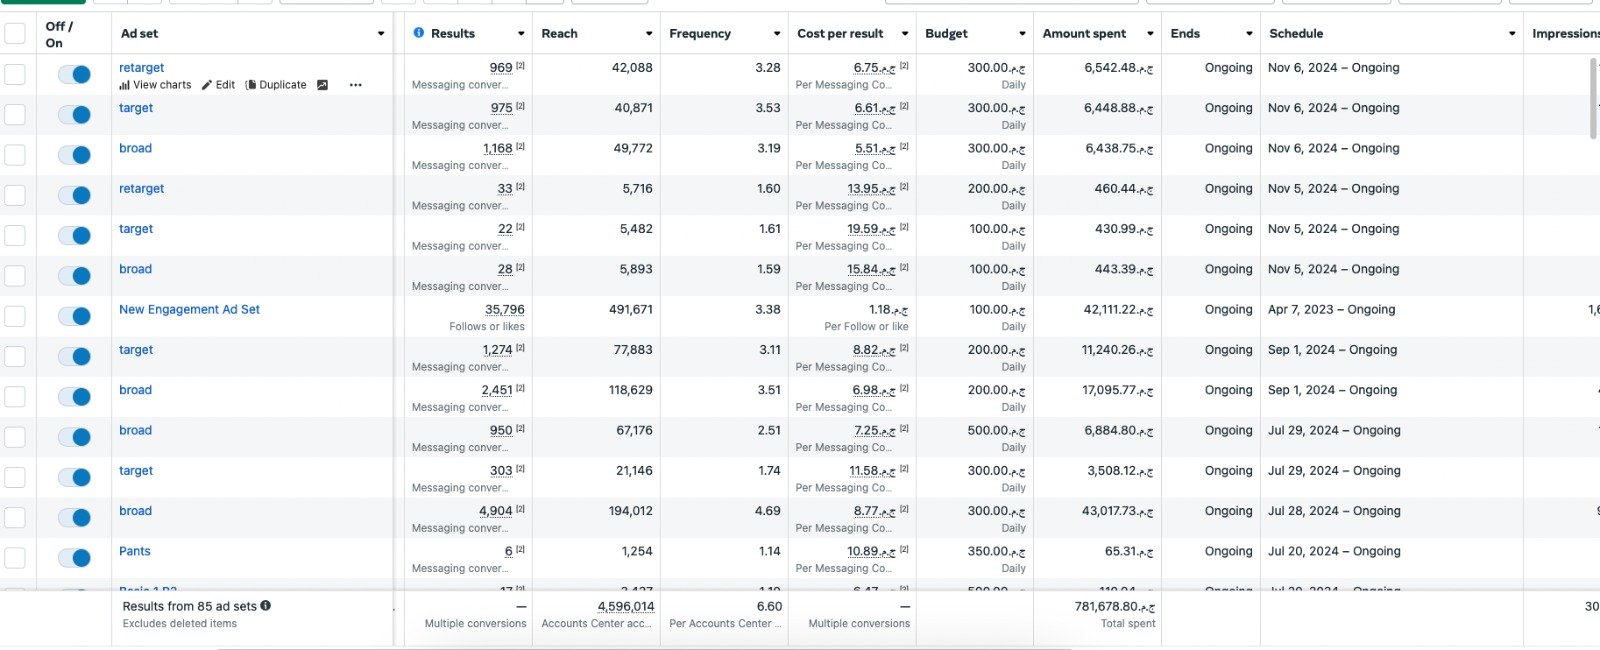The height and width of the screenshot is (650, 1600).
Task: Select the New Engagement Ad Set row checkbox
Action: [x=15, y=316]
